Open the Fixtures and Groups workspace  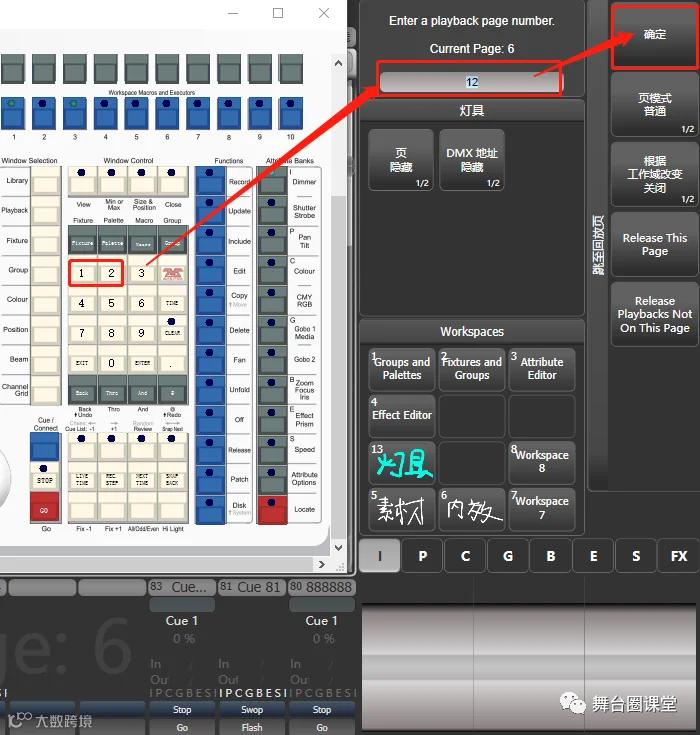[x=472, y=369]
